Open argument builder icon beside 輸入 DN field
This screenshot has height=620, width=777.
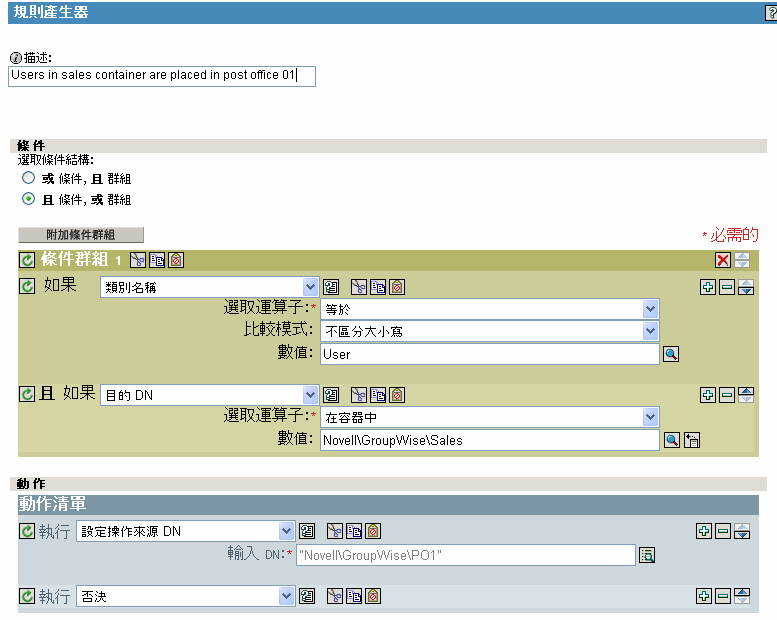647,555
